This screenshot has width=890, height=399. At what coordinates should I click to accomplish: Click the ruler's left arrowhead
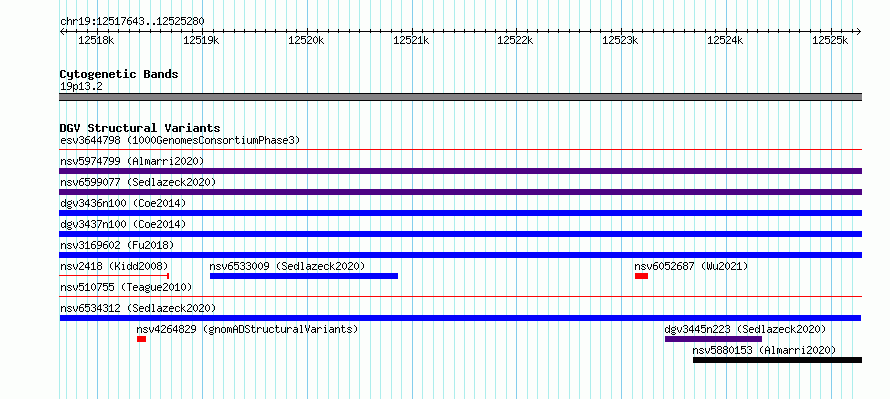pyautogui.click(x=62, y=32)
